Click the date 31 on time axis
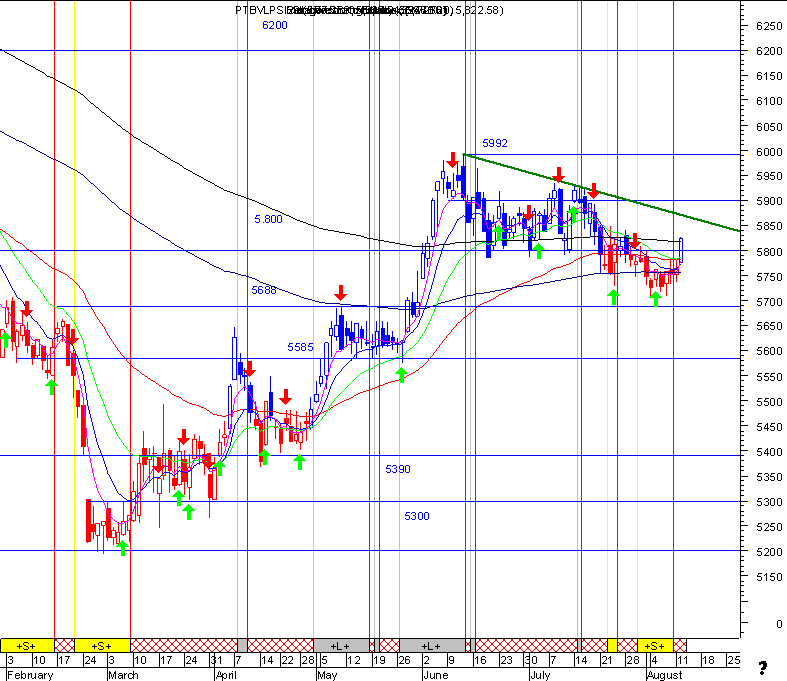The height and width of the screenshot is (681, 787). pyautogui.click(x=217, y=660)
